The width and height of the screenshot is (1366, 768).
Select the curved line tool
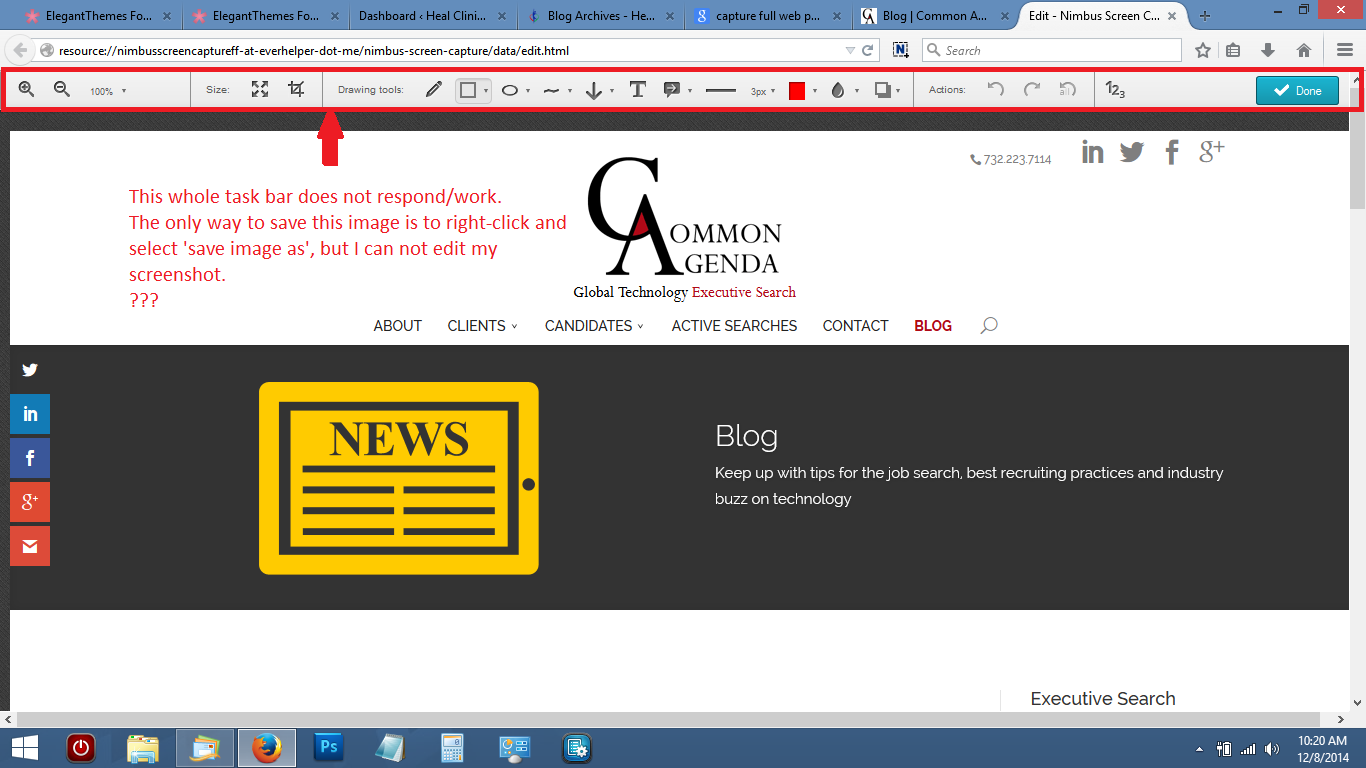(x=551, y=90)
